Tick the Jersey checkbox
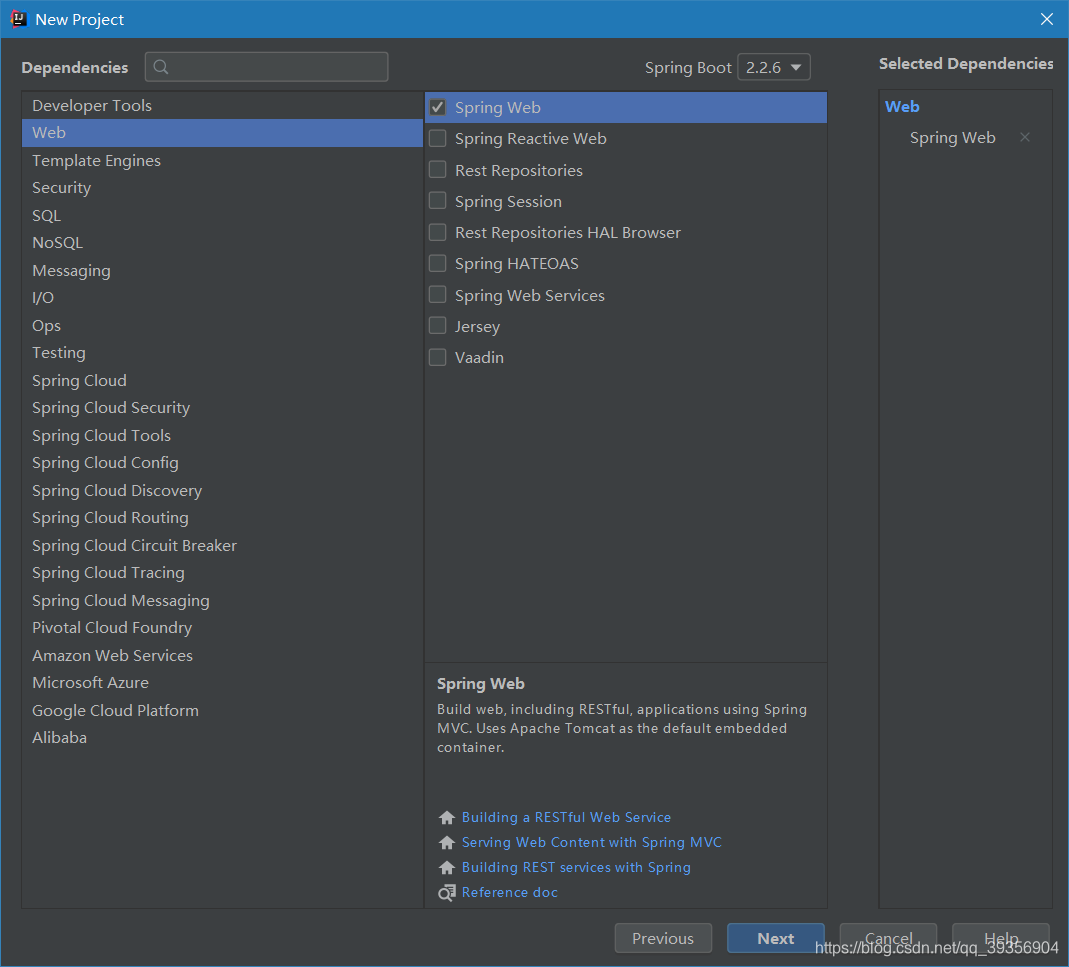This screenshot has width=1069, height=967. [x=438, y=326]
